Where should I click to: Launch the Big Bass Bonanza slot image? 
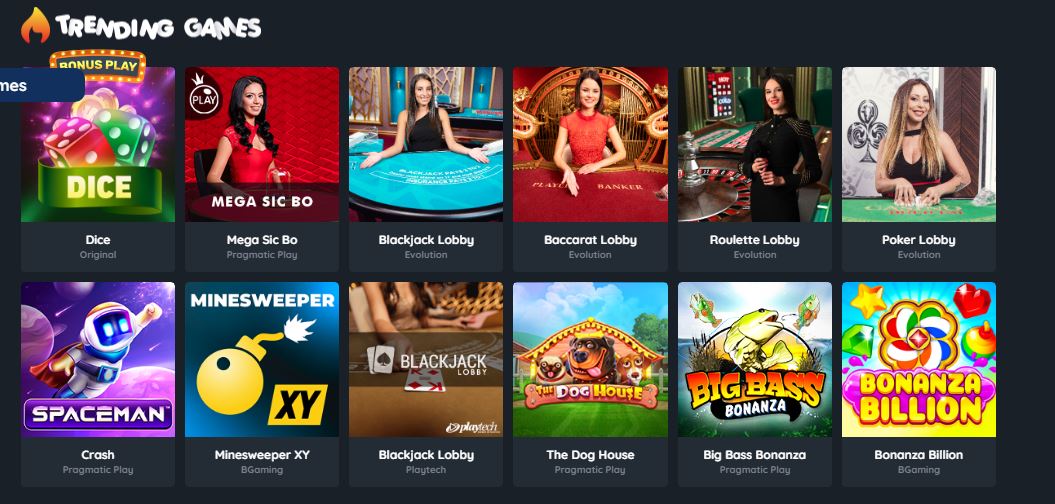pos(754,359)
